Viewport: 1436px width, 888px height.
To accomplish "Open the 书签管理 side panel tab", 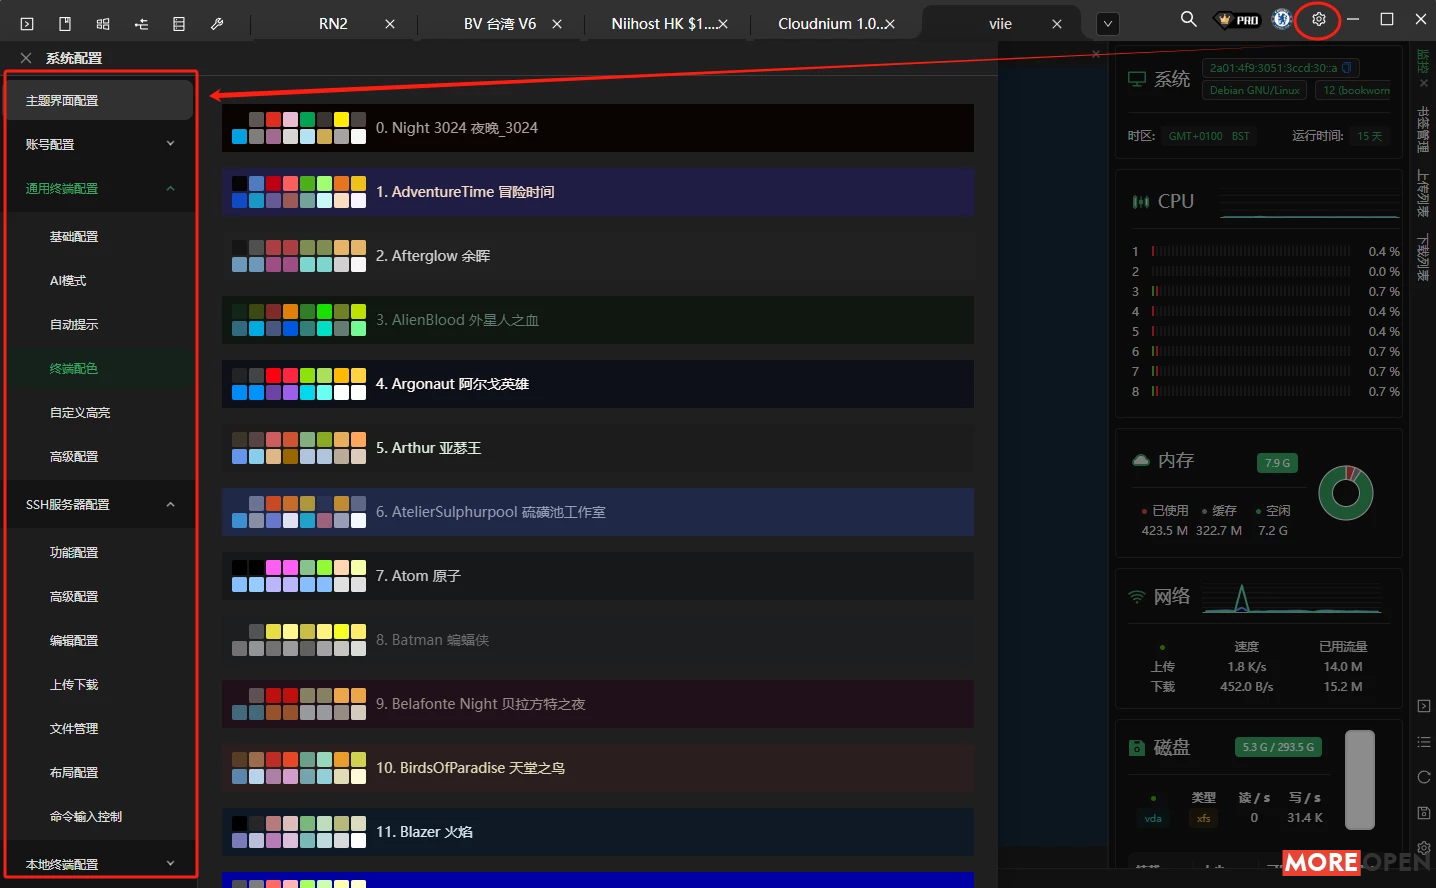I will tap(1424, 130).
